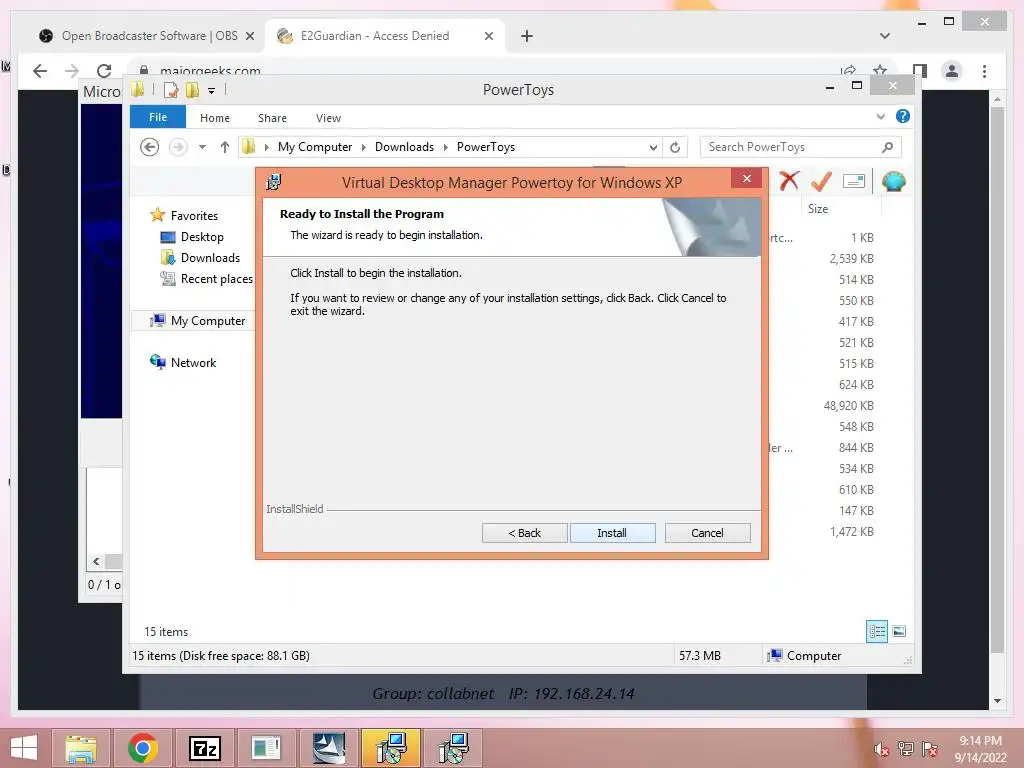Select Recent places in navigation pane
The height and width of the screenshot is (768, 1024).
pyautogui.click(x=216, y=279)
